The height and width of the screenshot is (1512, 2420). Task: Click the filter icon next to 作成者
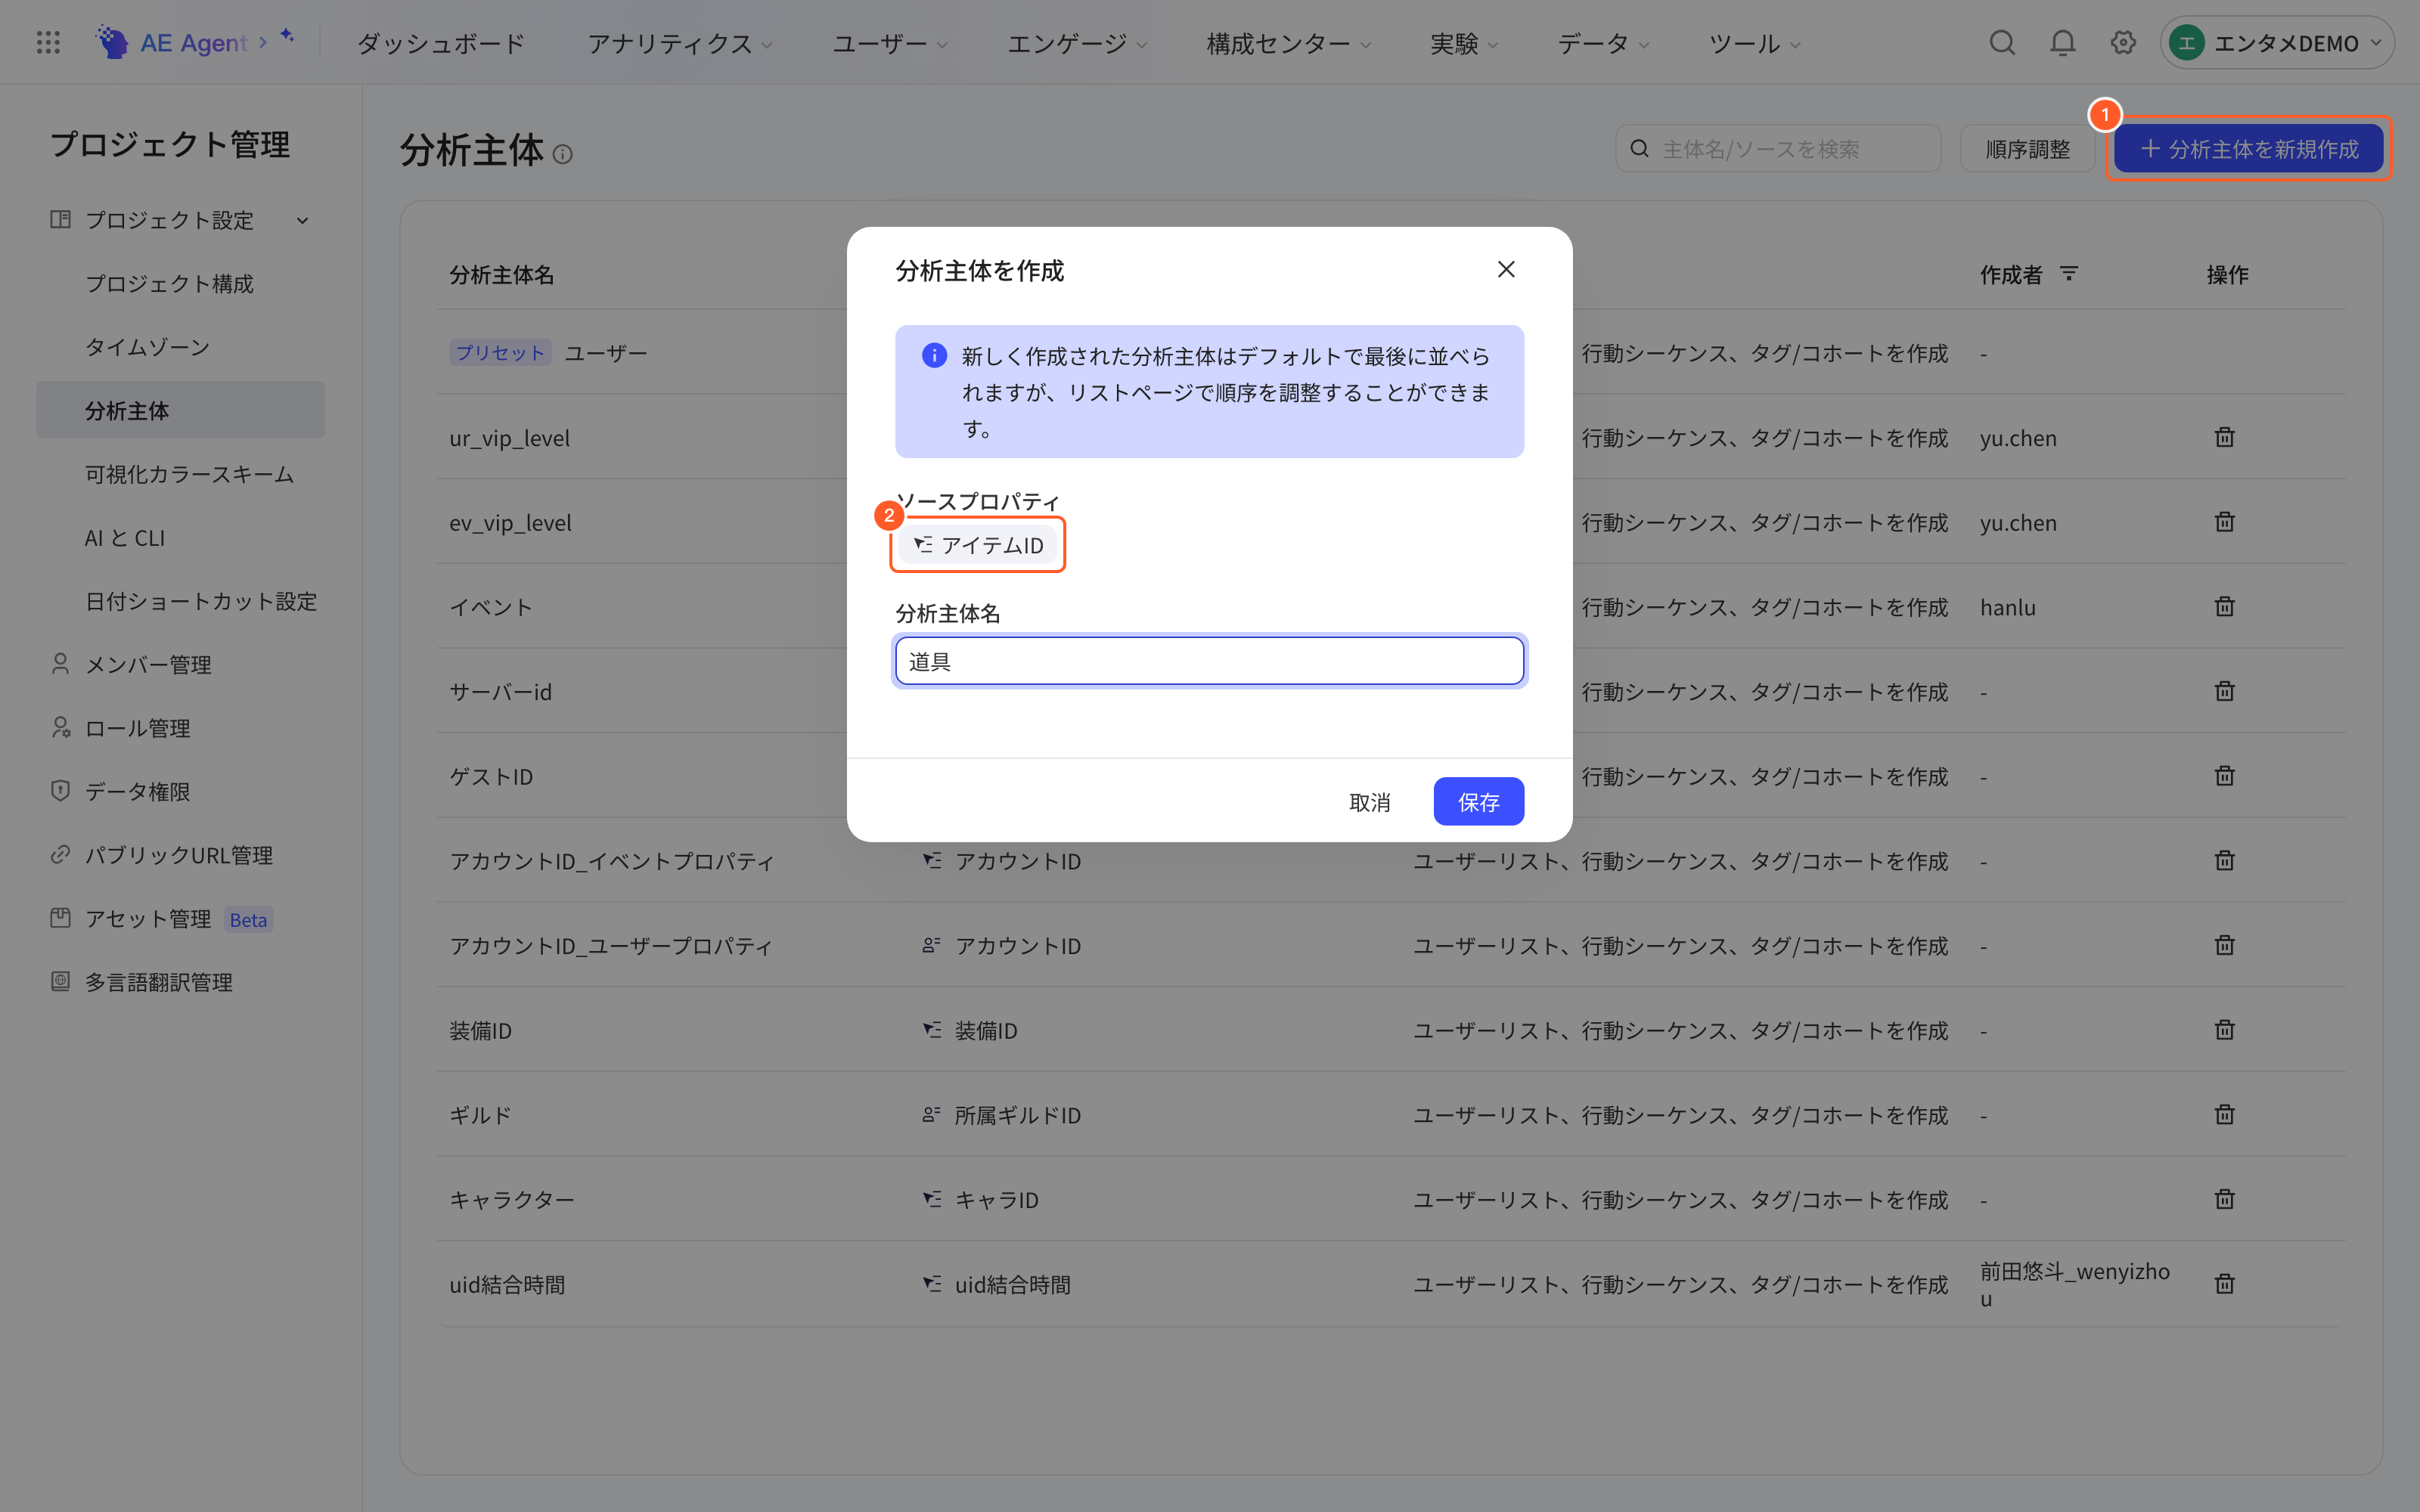(x=2069, y=273)
